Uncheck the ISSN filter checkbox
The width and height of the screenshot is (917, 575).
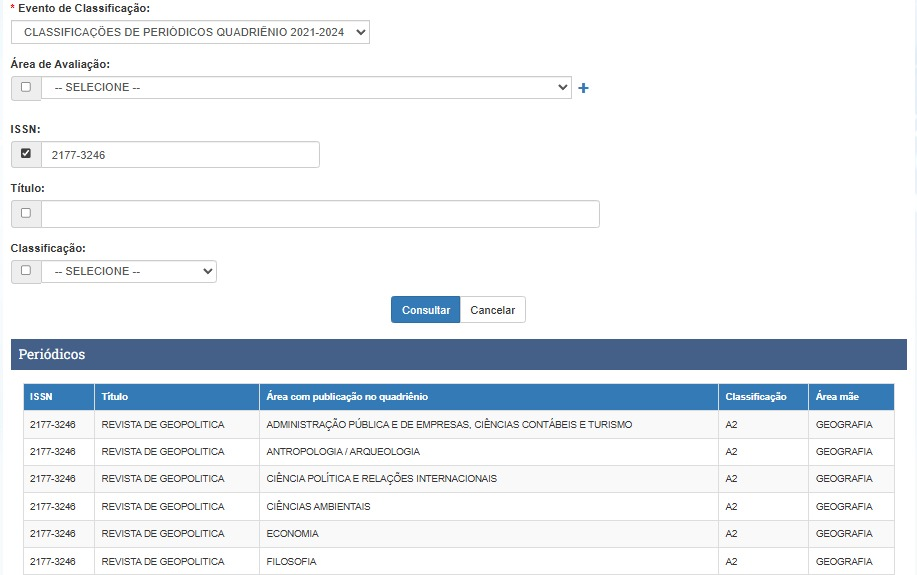coord(26,154)
